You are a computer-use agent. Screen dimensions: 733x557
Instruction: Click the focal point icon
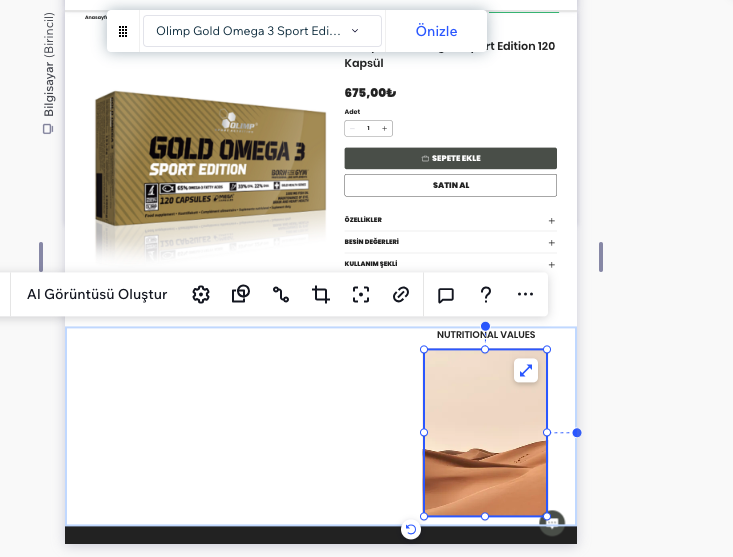[361, 294]
